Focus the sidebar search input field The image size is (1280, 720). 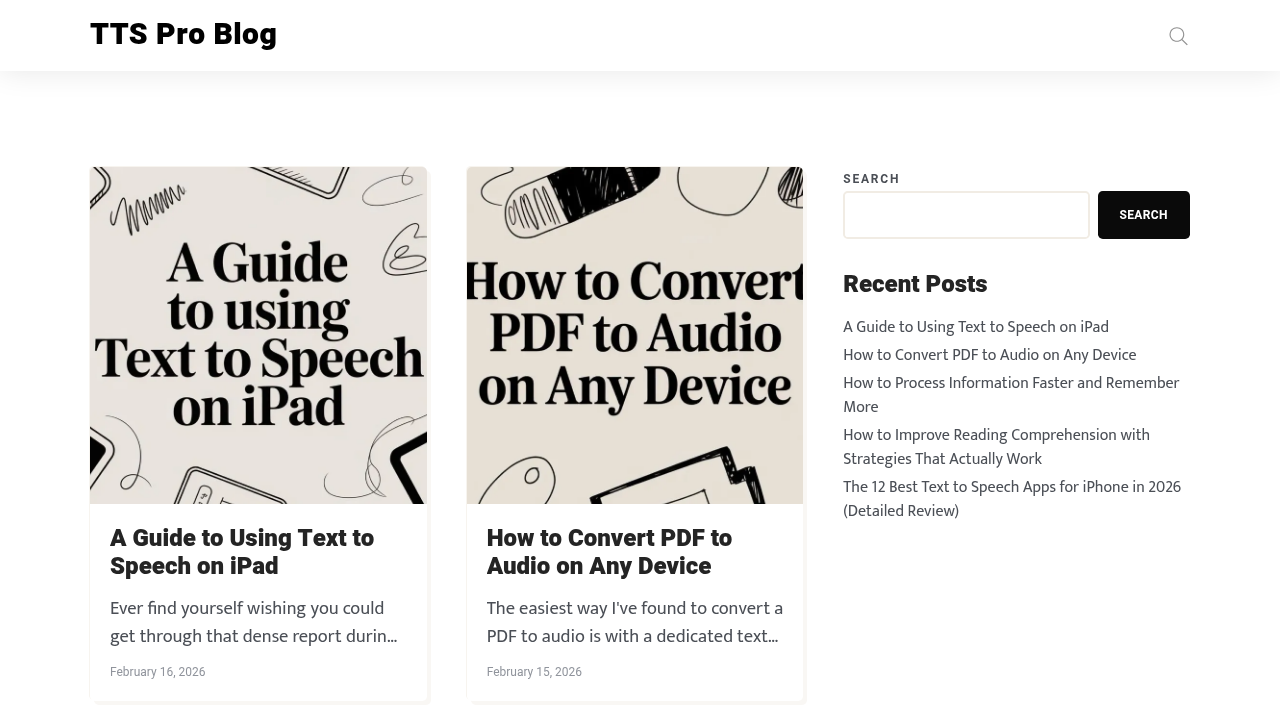coord(966,215)
